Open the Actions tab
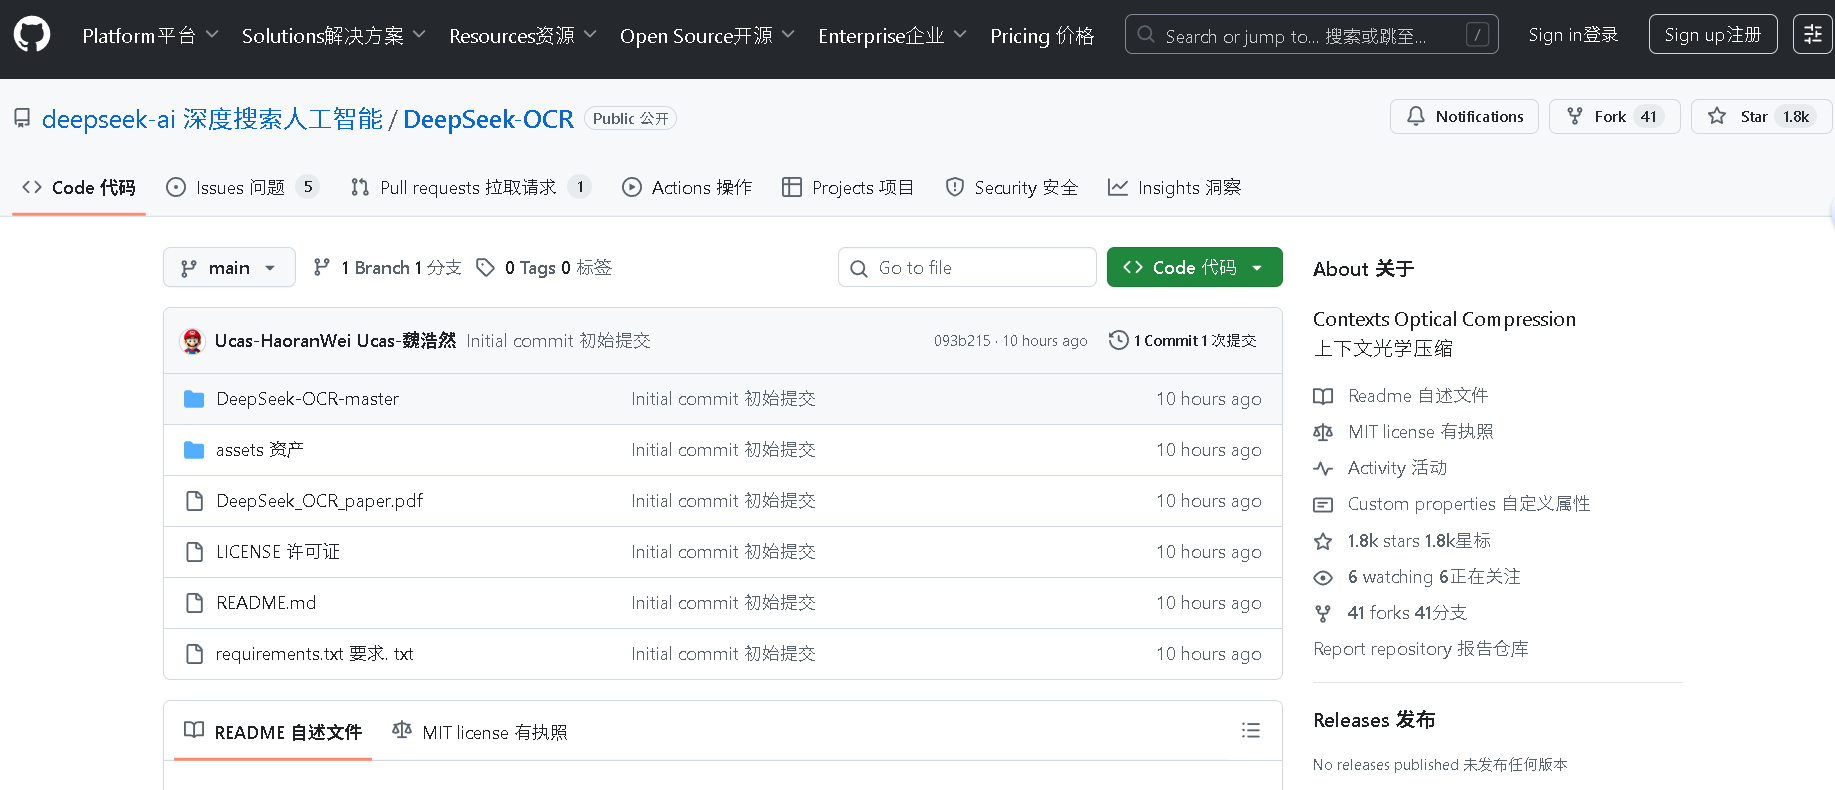Viewport: 1835px width, 790px height. tap(687, 187)
